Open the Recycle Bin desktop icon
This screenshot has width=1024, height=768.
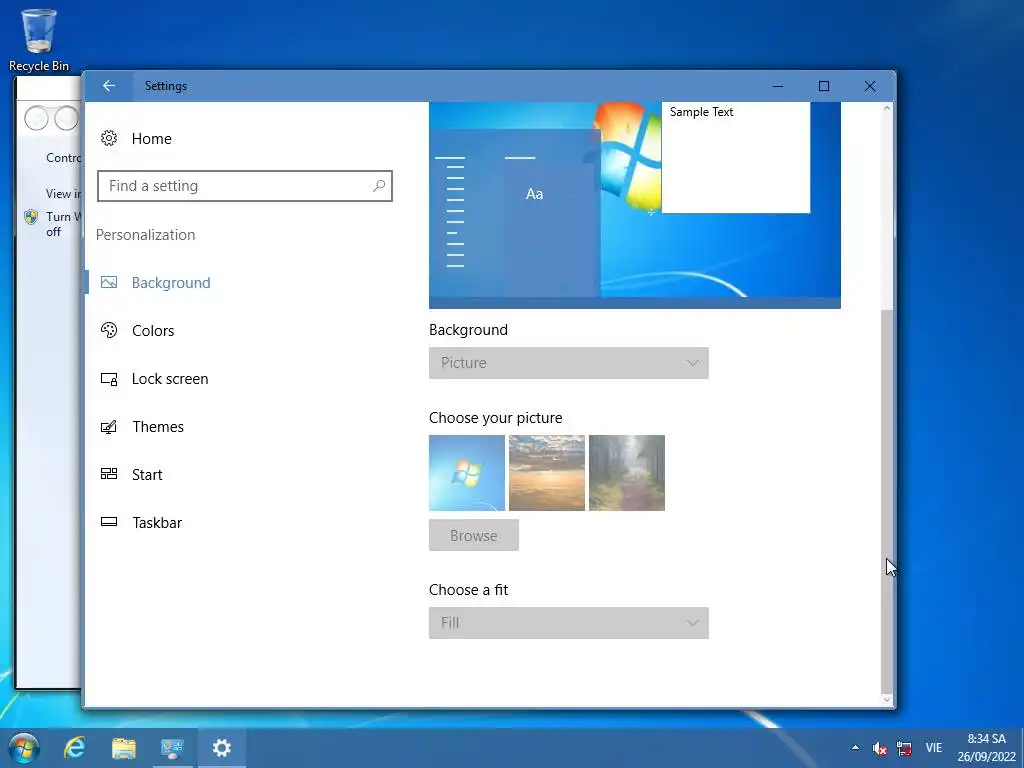pyautogui.click(x=39, y=39)
